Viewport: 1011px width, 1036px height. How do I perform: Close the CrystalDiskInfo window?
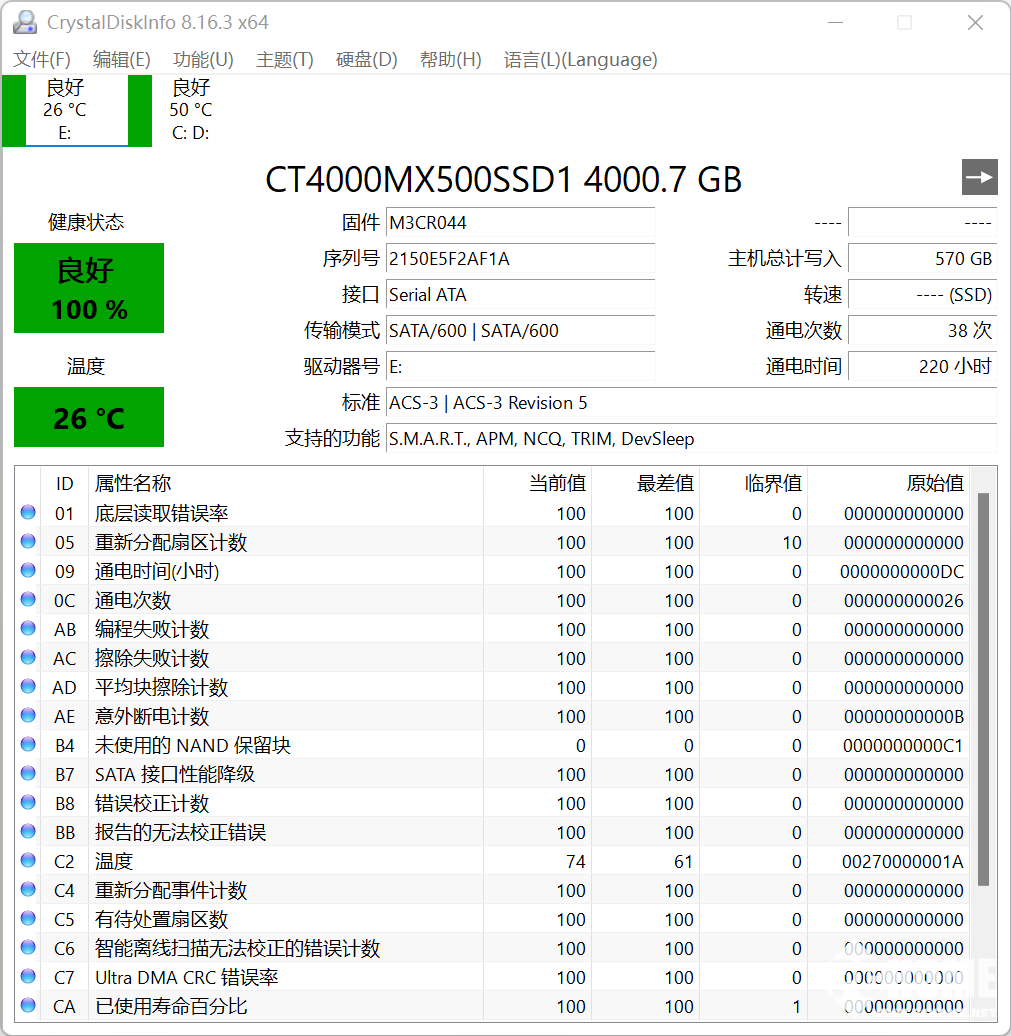tap(975, 22)
